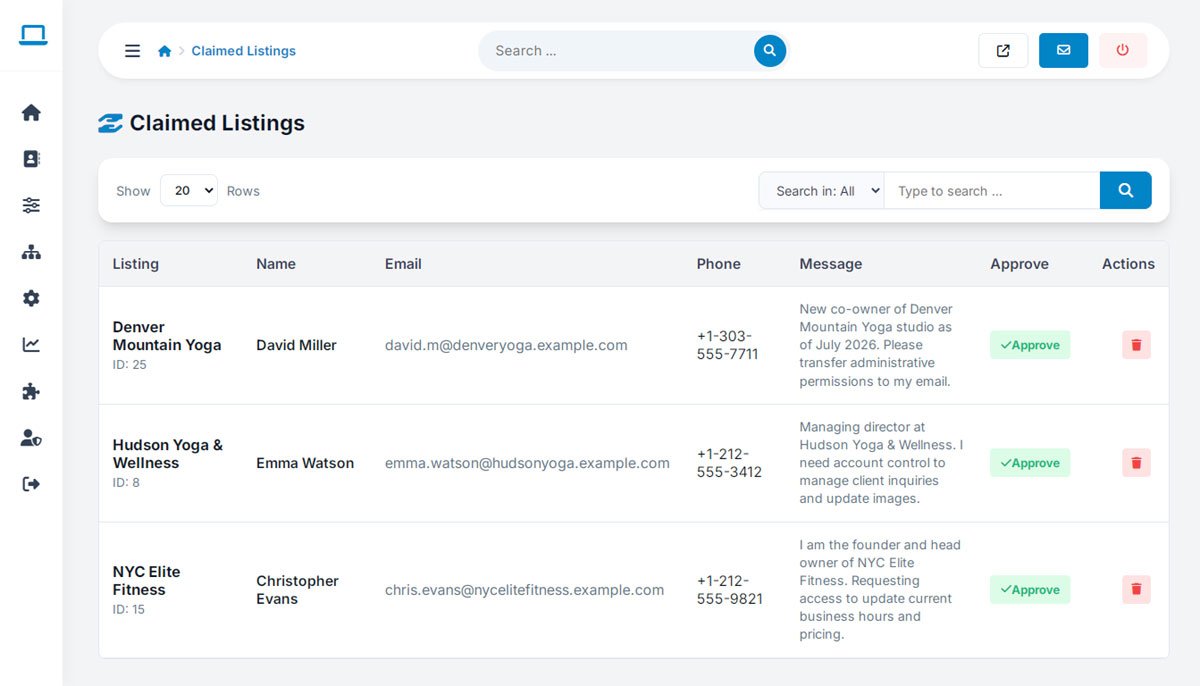
Task: Open the puzzle piece plugins sidebar icon
Action: click(x=31, y=391)
